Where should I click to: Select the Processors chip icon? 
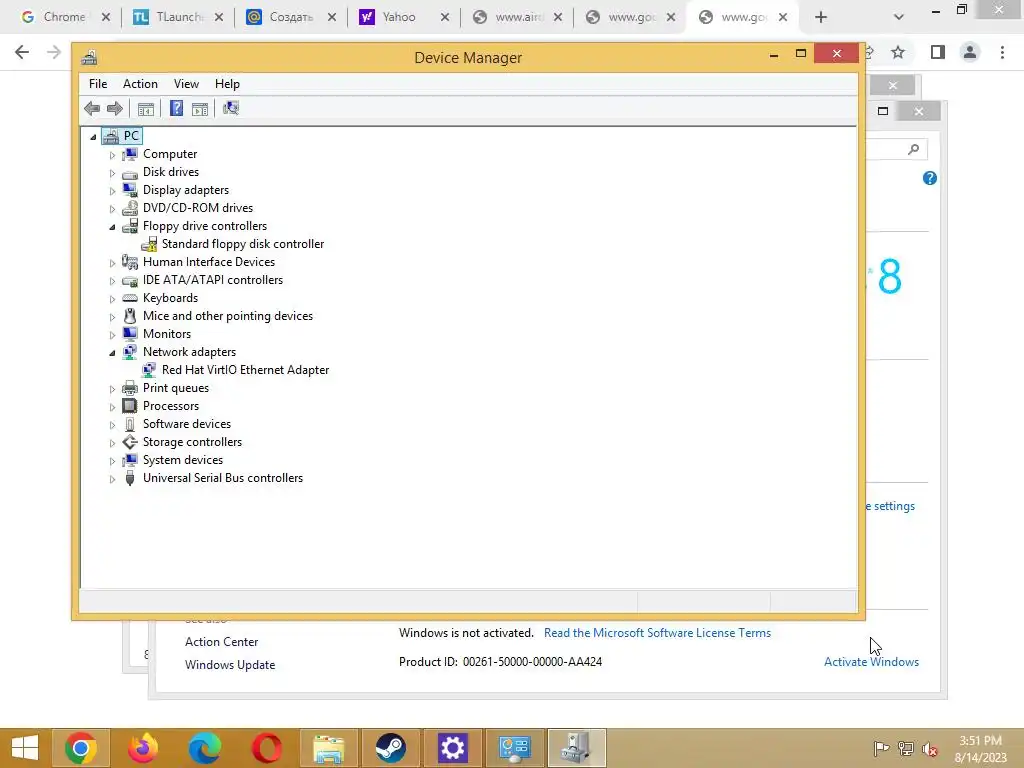[x=130, y=406]
